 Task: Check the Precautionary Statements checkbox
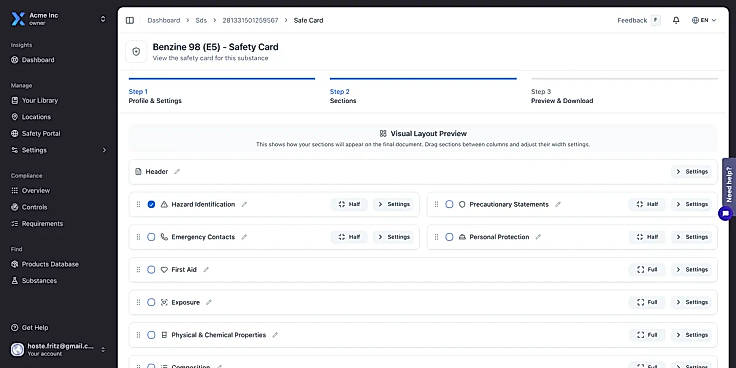[x=449, y=205]
